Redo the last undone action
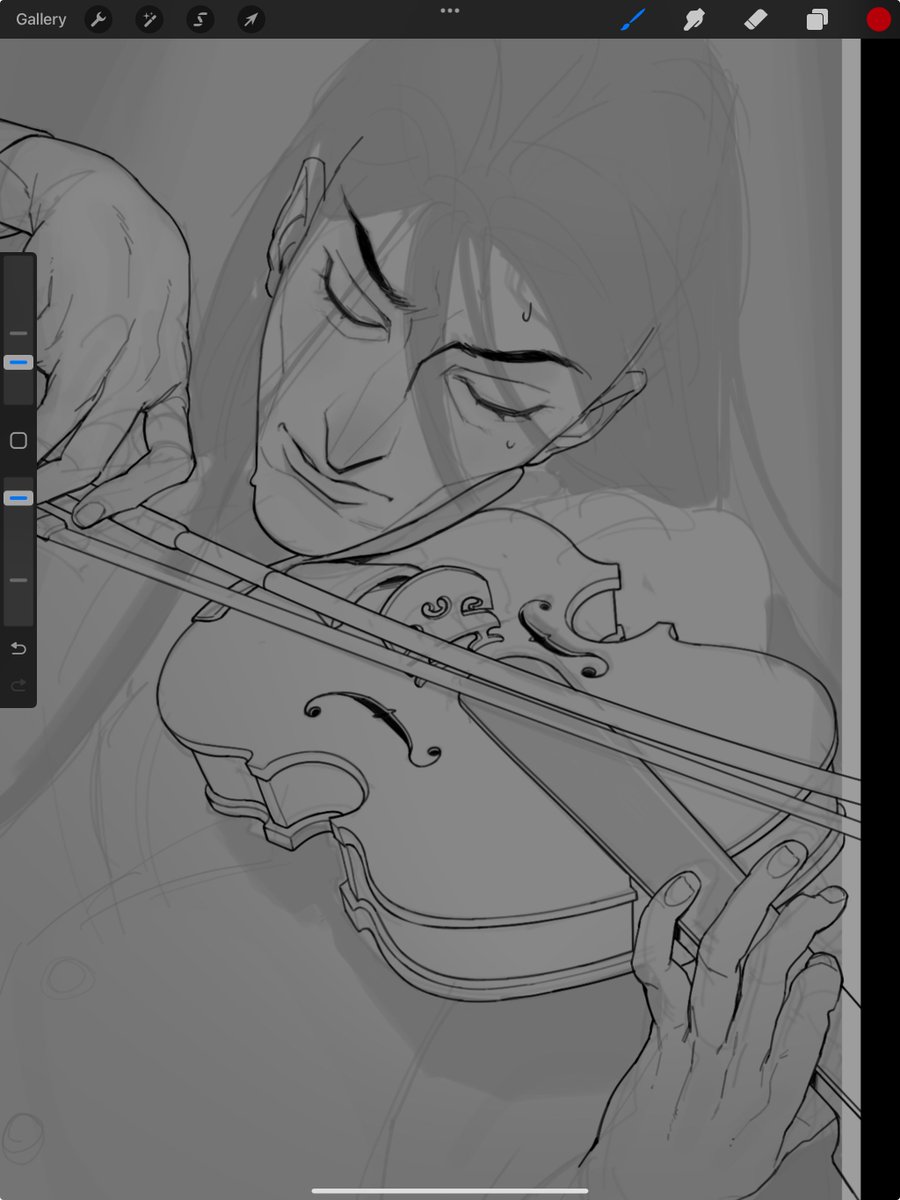This screenshot has height=1200, width=900. pyautogui.click(x=18, y=686)
